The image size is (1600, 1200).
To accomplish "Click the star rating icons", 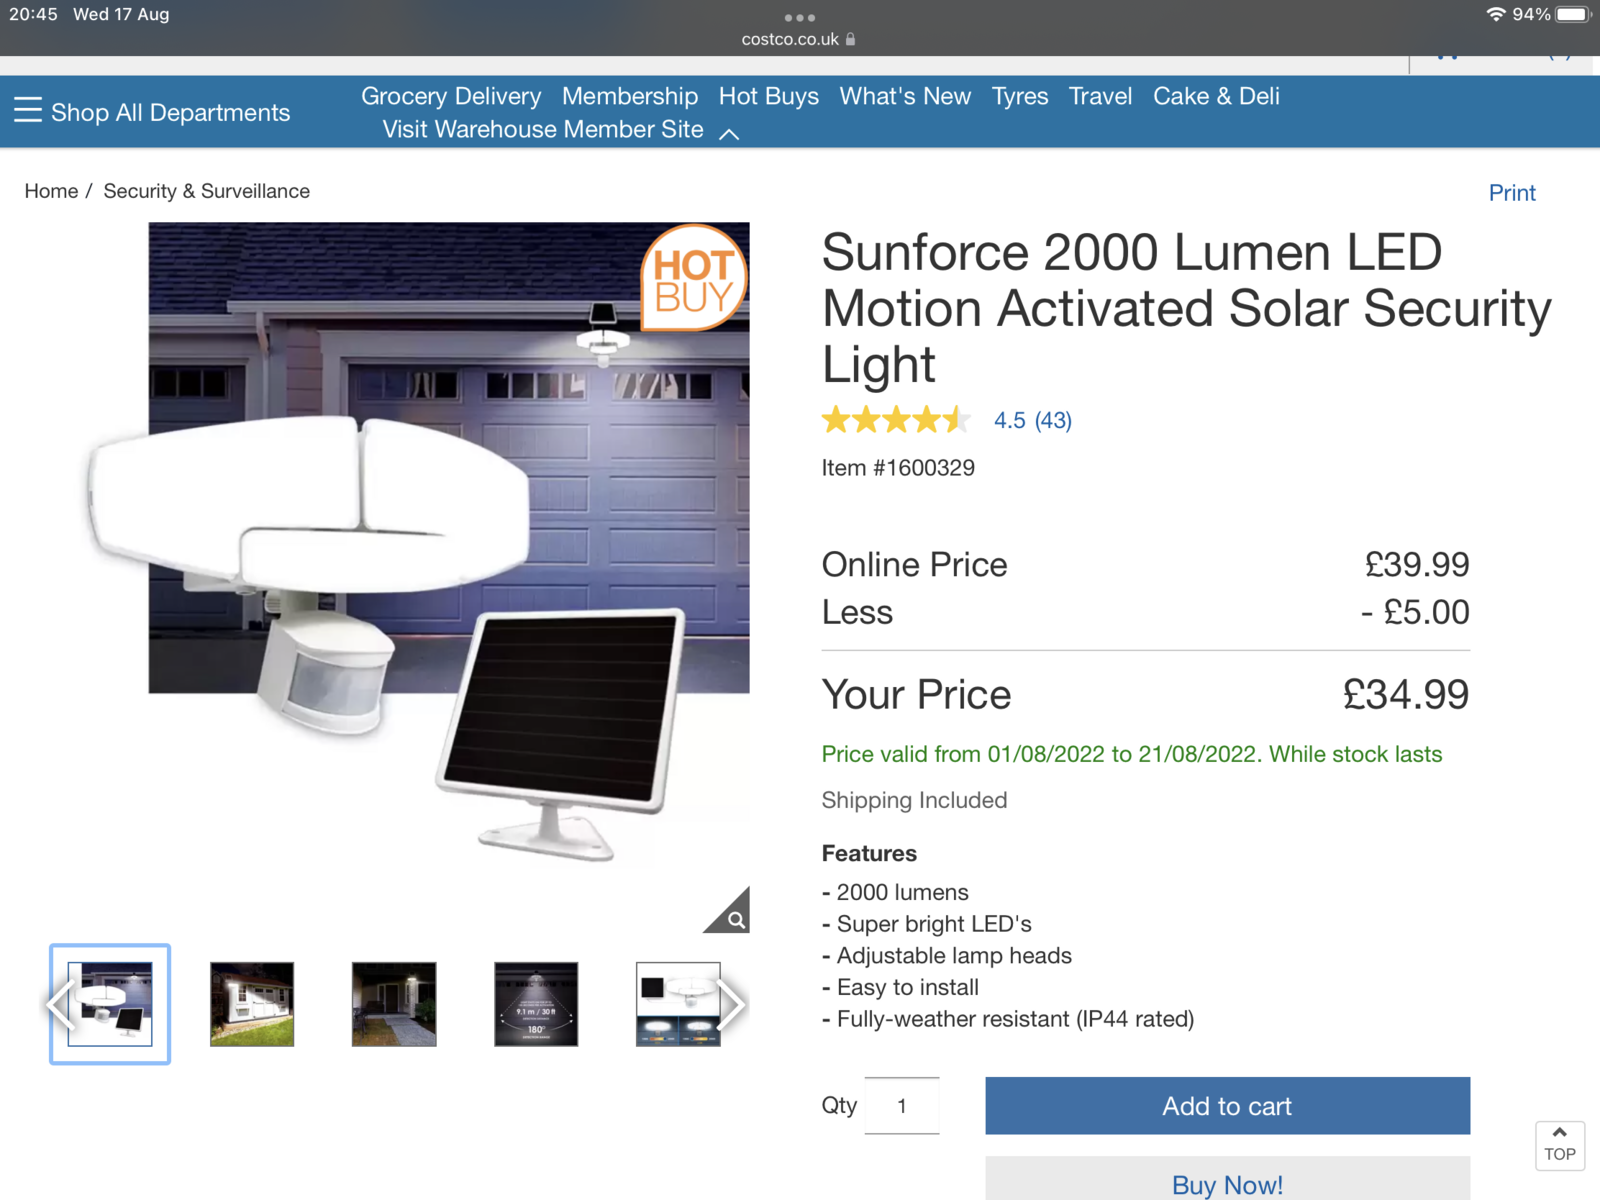I will (x=896, y=420).
